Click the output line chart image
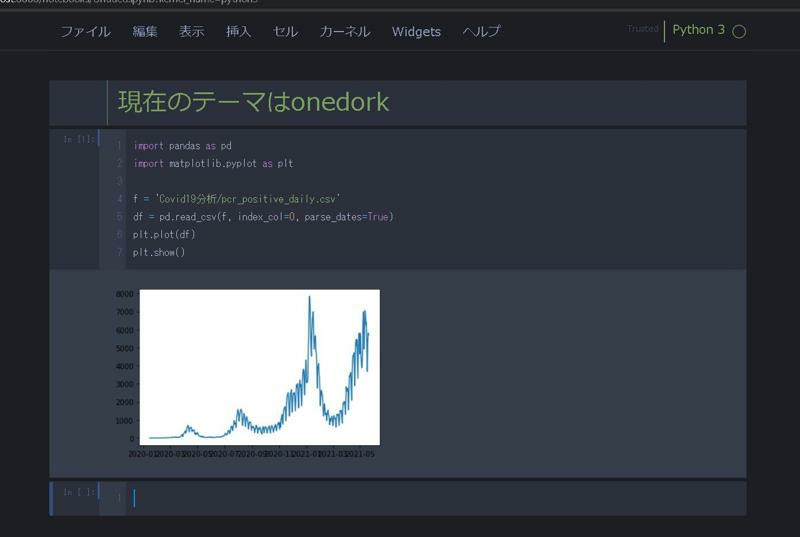Viewport: 800px width, 537px height. pos(248,372)
